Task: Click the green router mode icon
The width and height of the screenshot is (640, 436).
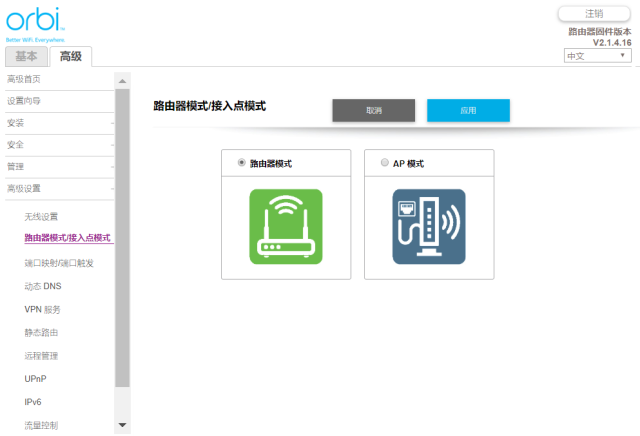Action: [286, 226]
